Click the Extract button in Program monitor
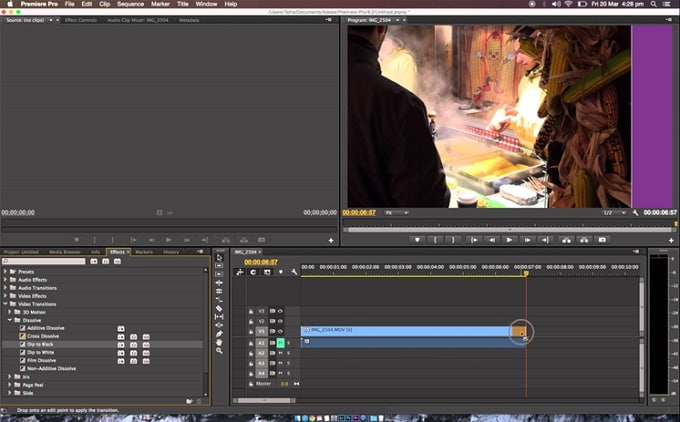 click(x=584, y=240)
